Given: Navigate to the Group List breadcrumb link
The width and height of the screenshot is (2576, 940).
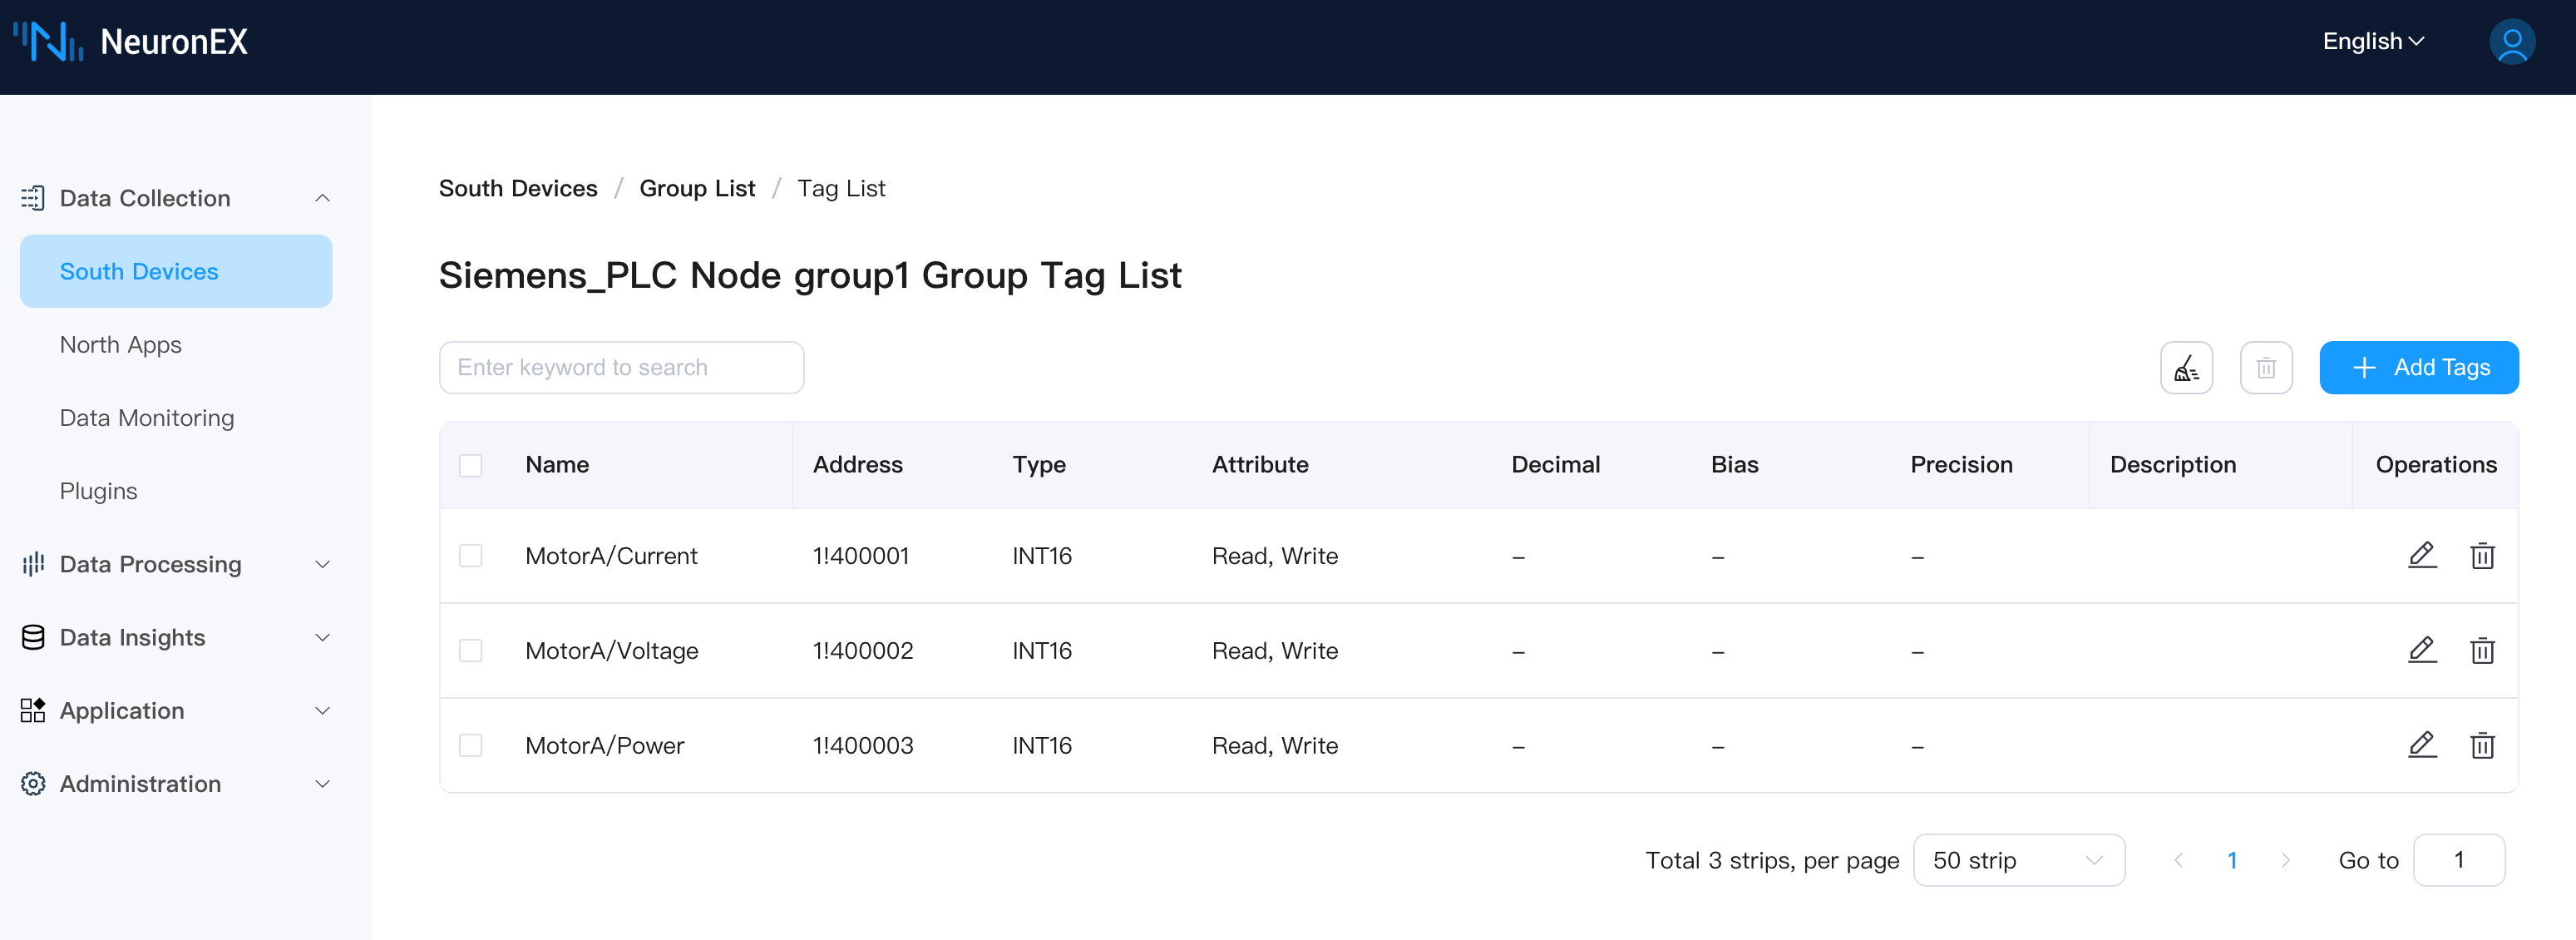Looking at the screenshot, I should tap(696, 188).
